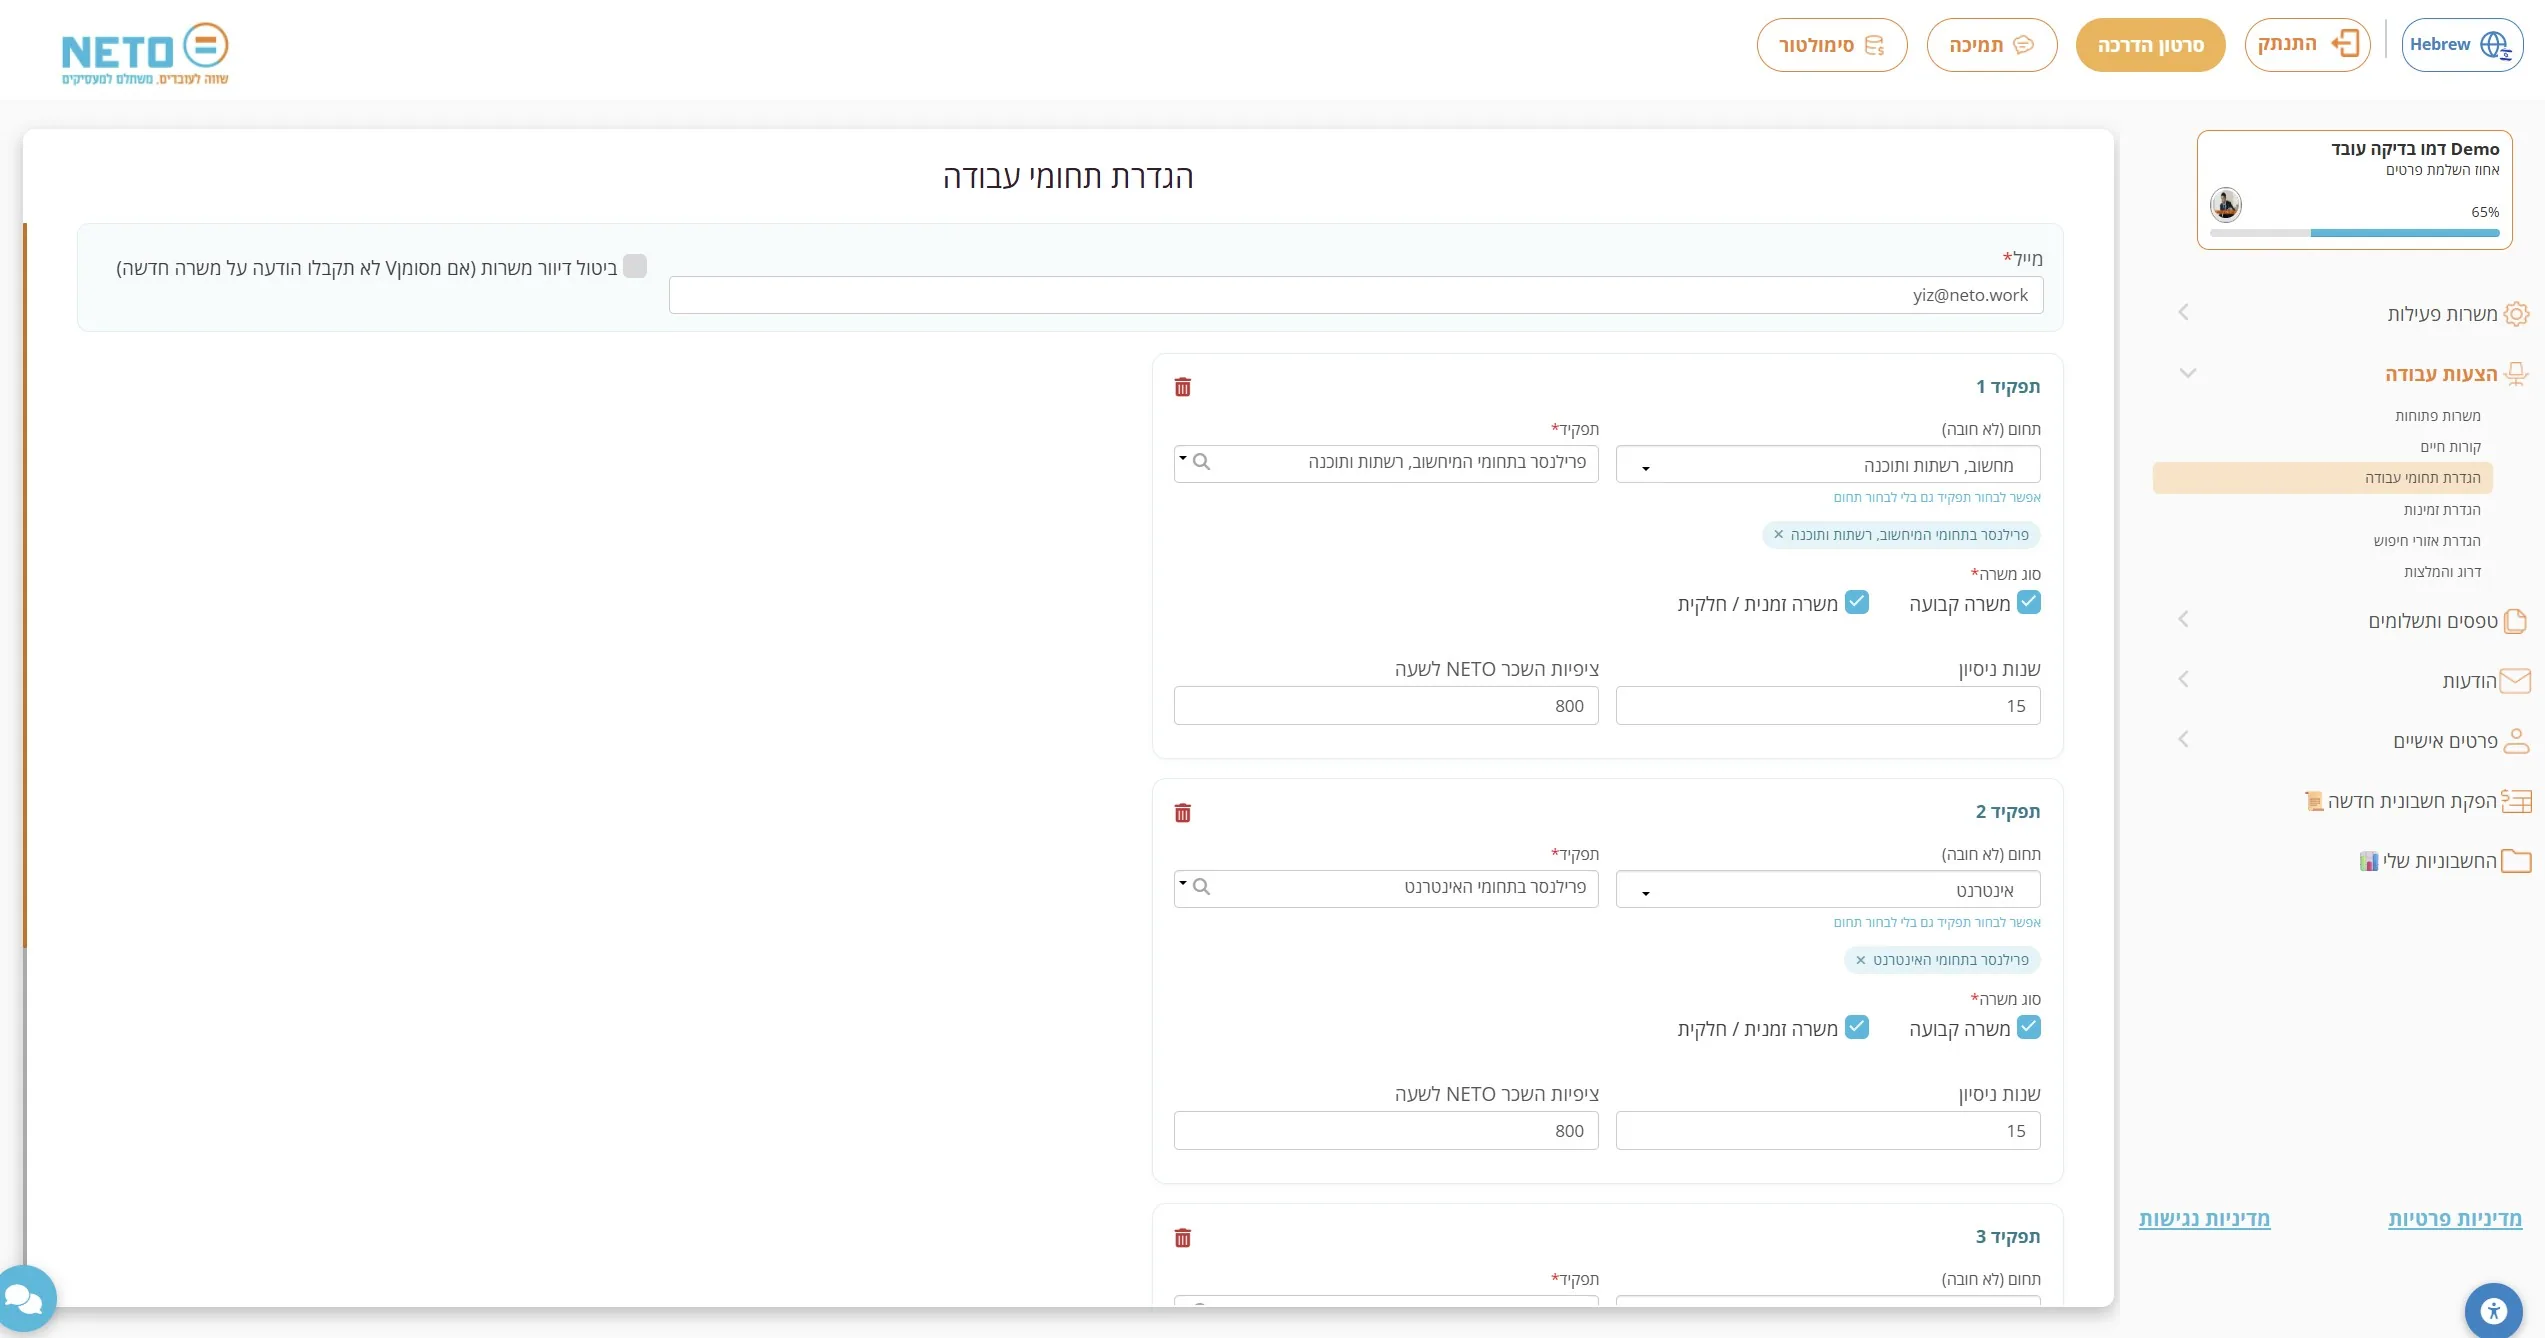Uncheck משרה זמנית / חלקית in role 2
This screenshot has width=2545, height=1338.
[1857, 1027]
